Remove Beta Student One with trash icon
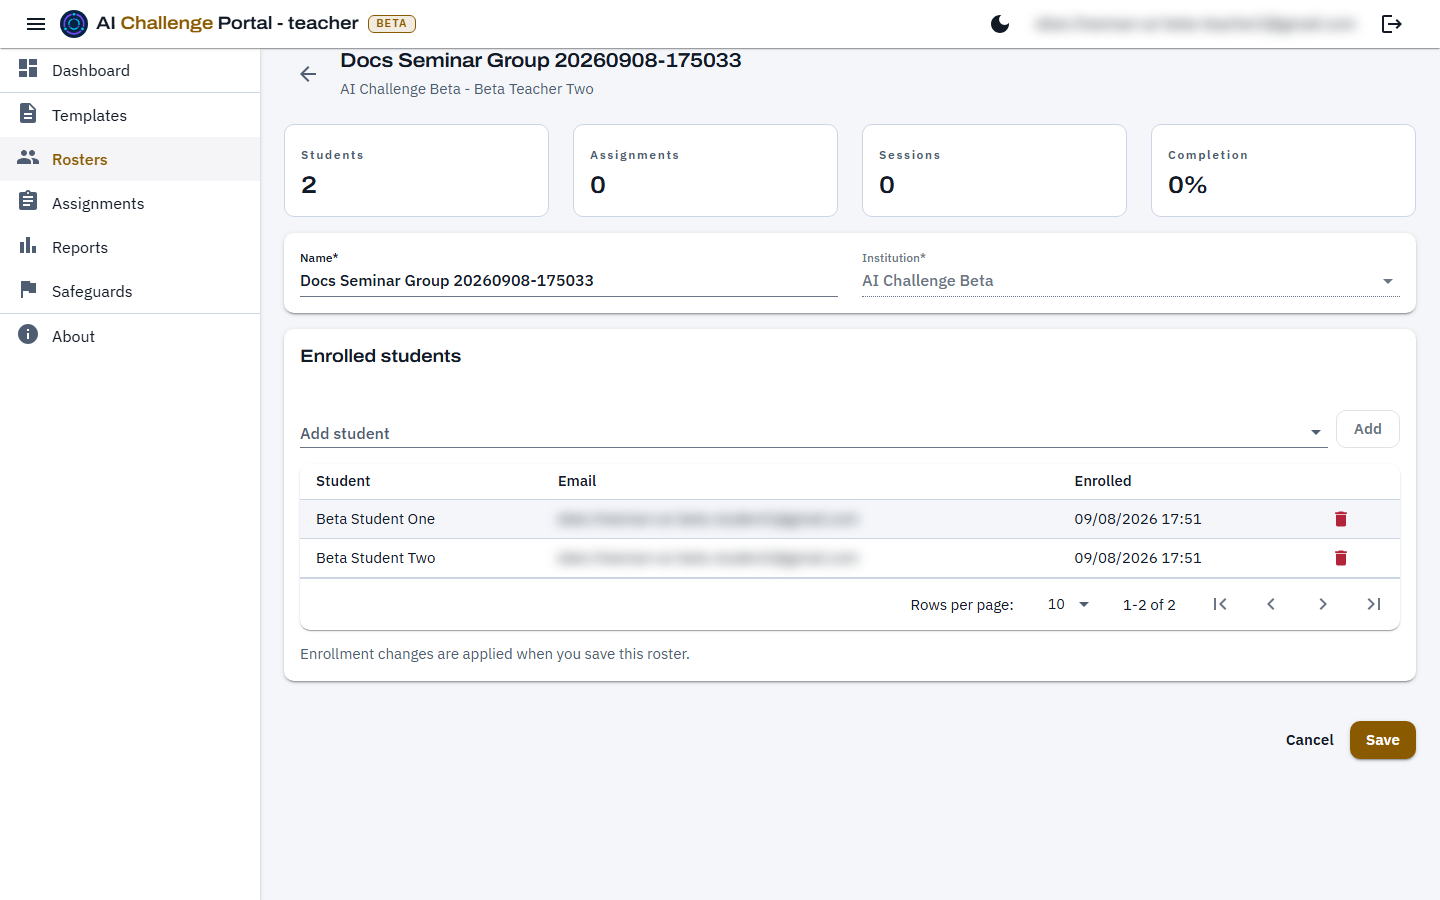 coord(1341,519)
